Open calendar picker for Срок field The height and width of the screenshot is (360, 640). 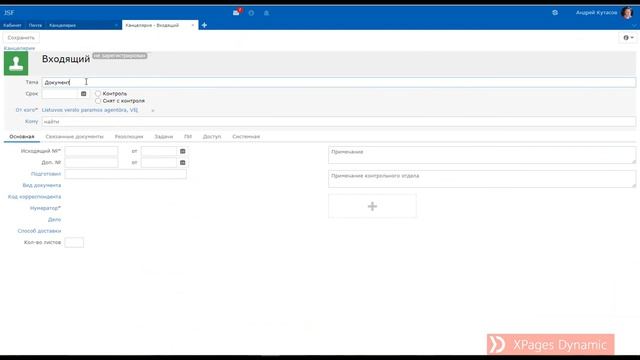click(84, 94)
